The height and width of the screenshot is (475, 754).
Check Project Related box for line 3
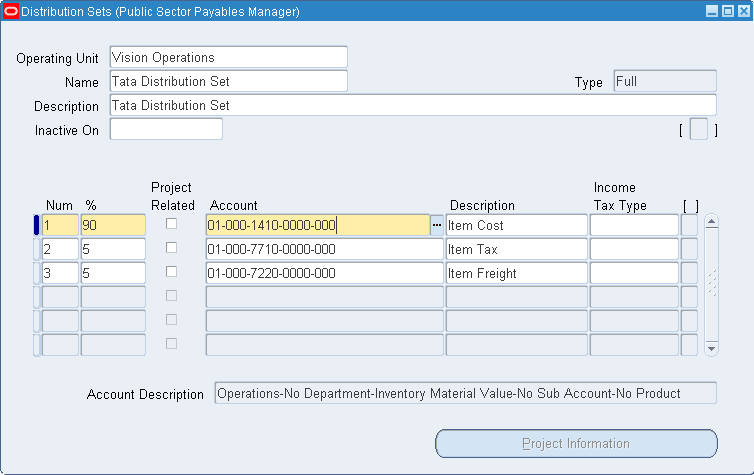(171, 272)
